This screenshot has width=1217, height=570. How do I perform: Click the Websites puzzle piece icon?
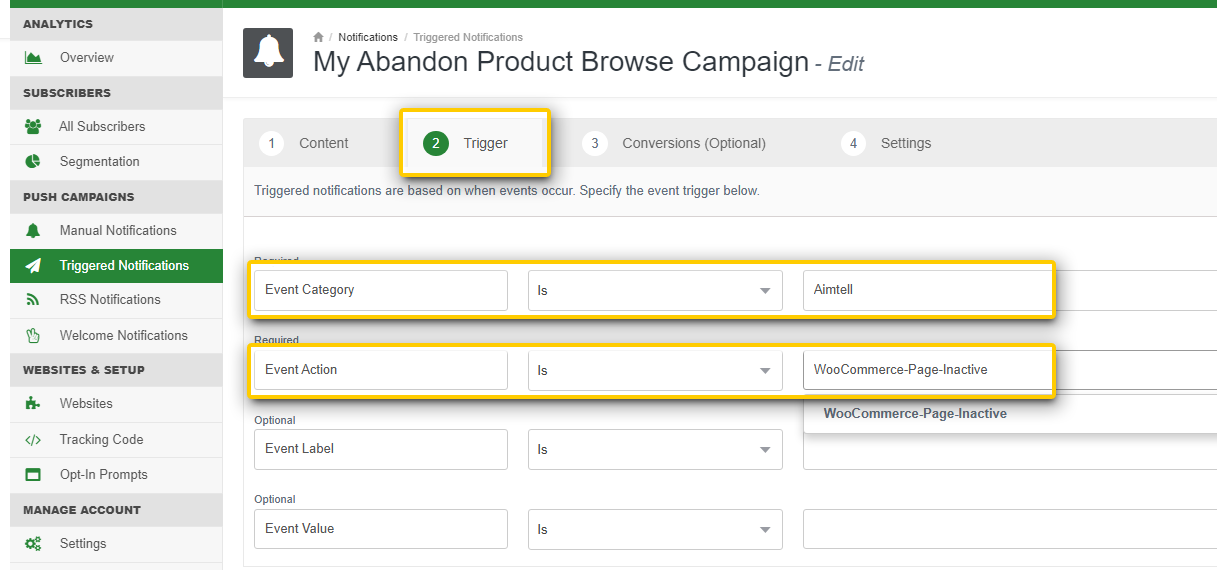[33, 404]
